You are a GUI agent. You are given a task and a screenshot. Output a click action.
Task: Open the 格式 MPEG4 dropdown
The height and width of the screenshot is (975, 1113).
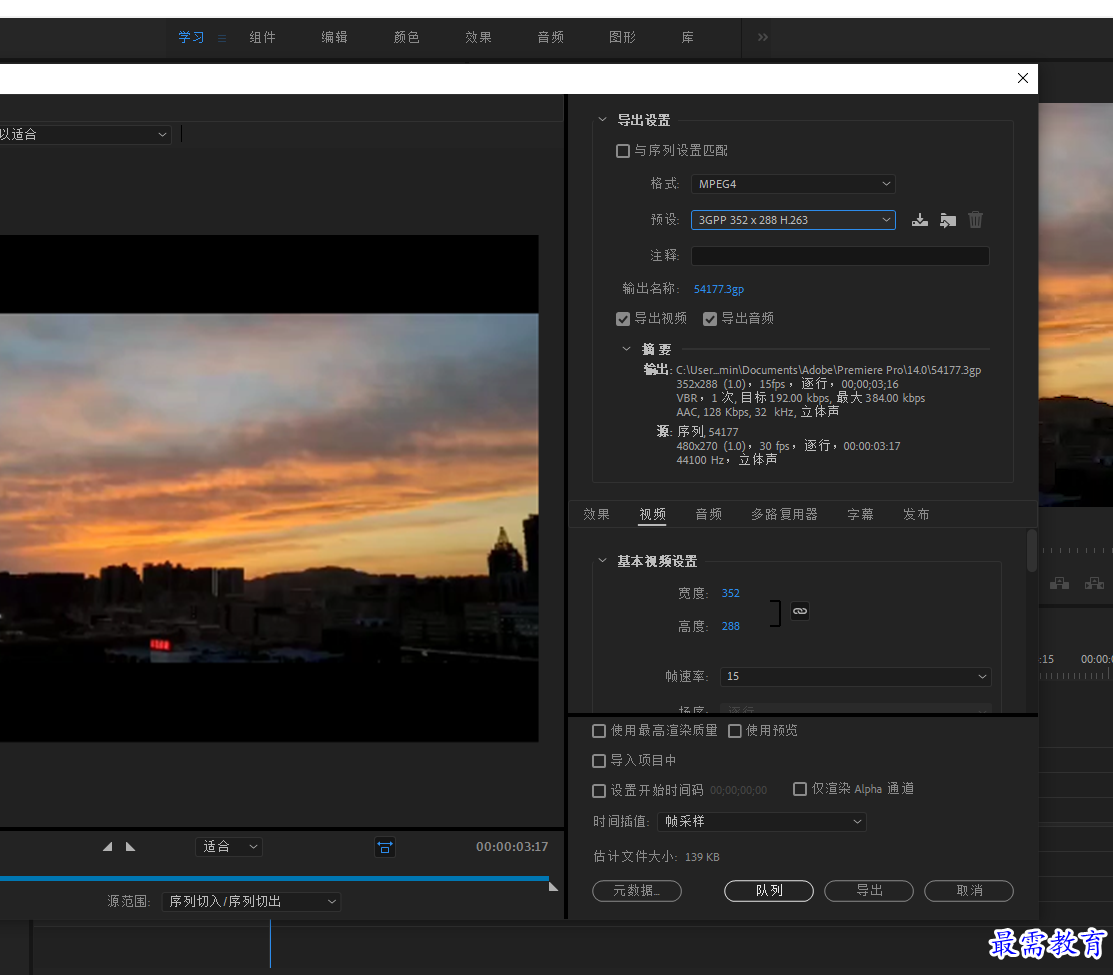tap(793, 184)
